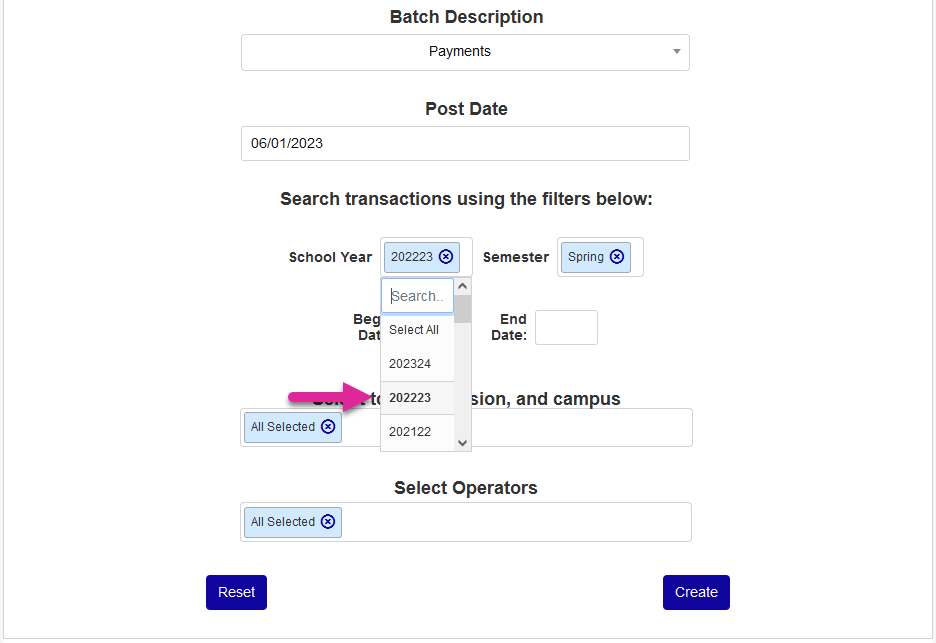The image size is (936, 643).
Task: Select 202324 from the year list
Action: coord(410,364)
